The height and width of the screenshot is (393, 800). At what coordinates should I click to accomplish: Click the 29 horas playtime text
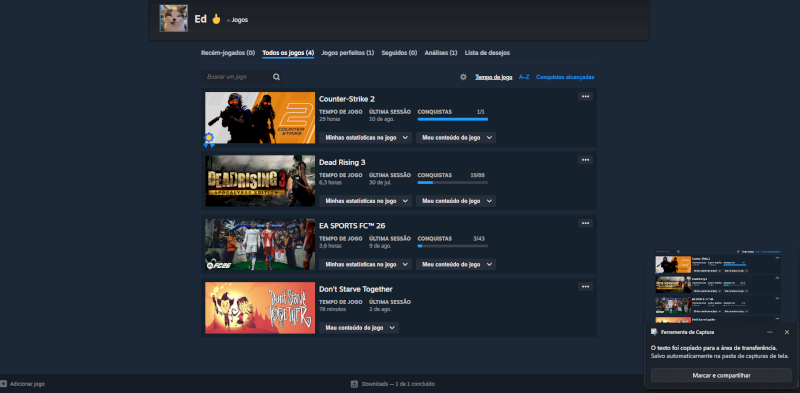[x=330, y=119]
